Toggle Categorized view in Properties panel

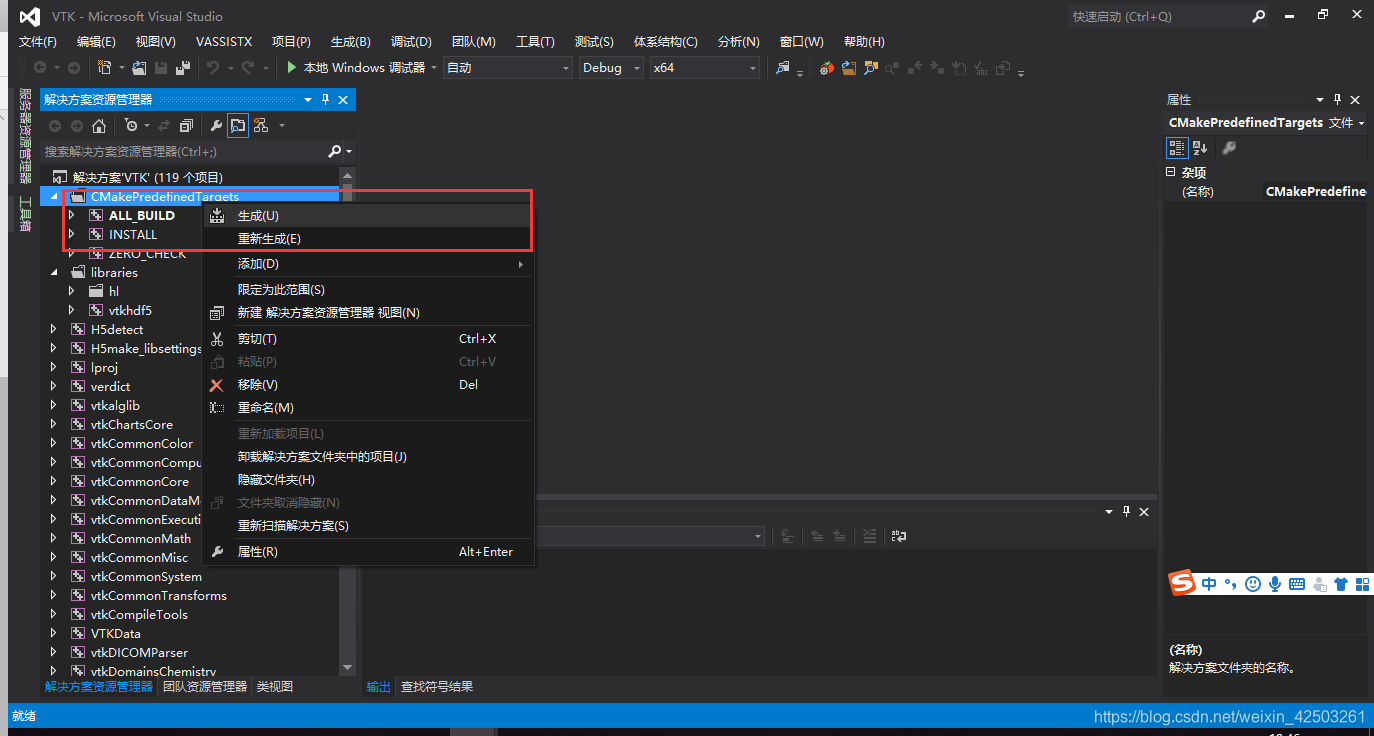click(1177, 148)
